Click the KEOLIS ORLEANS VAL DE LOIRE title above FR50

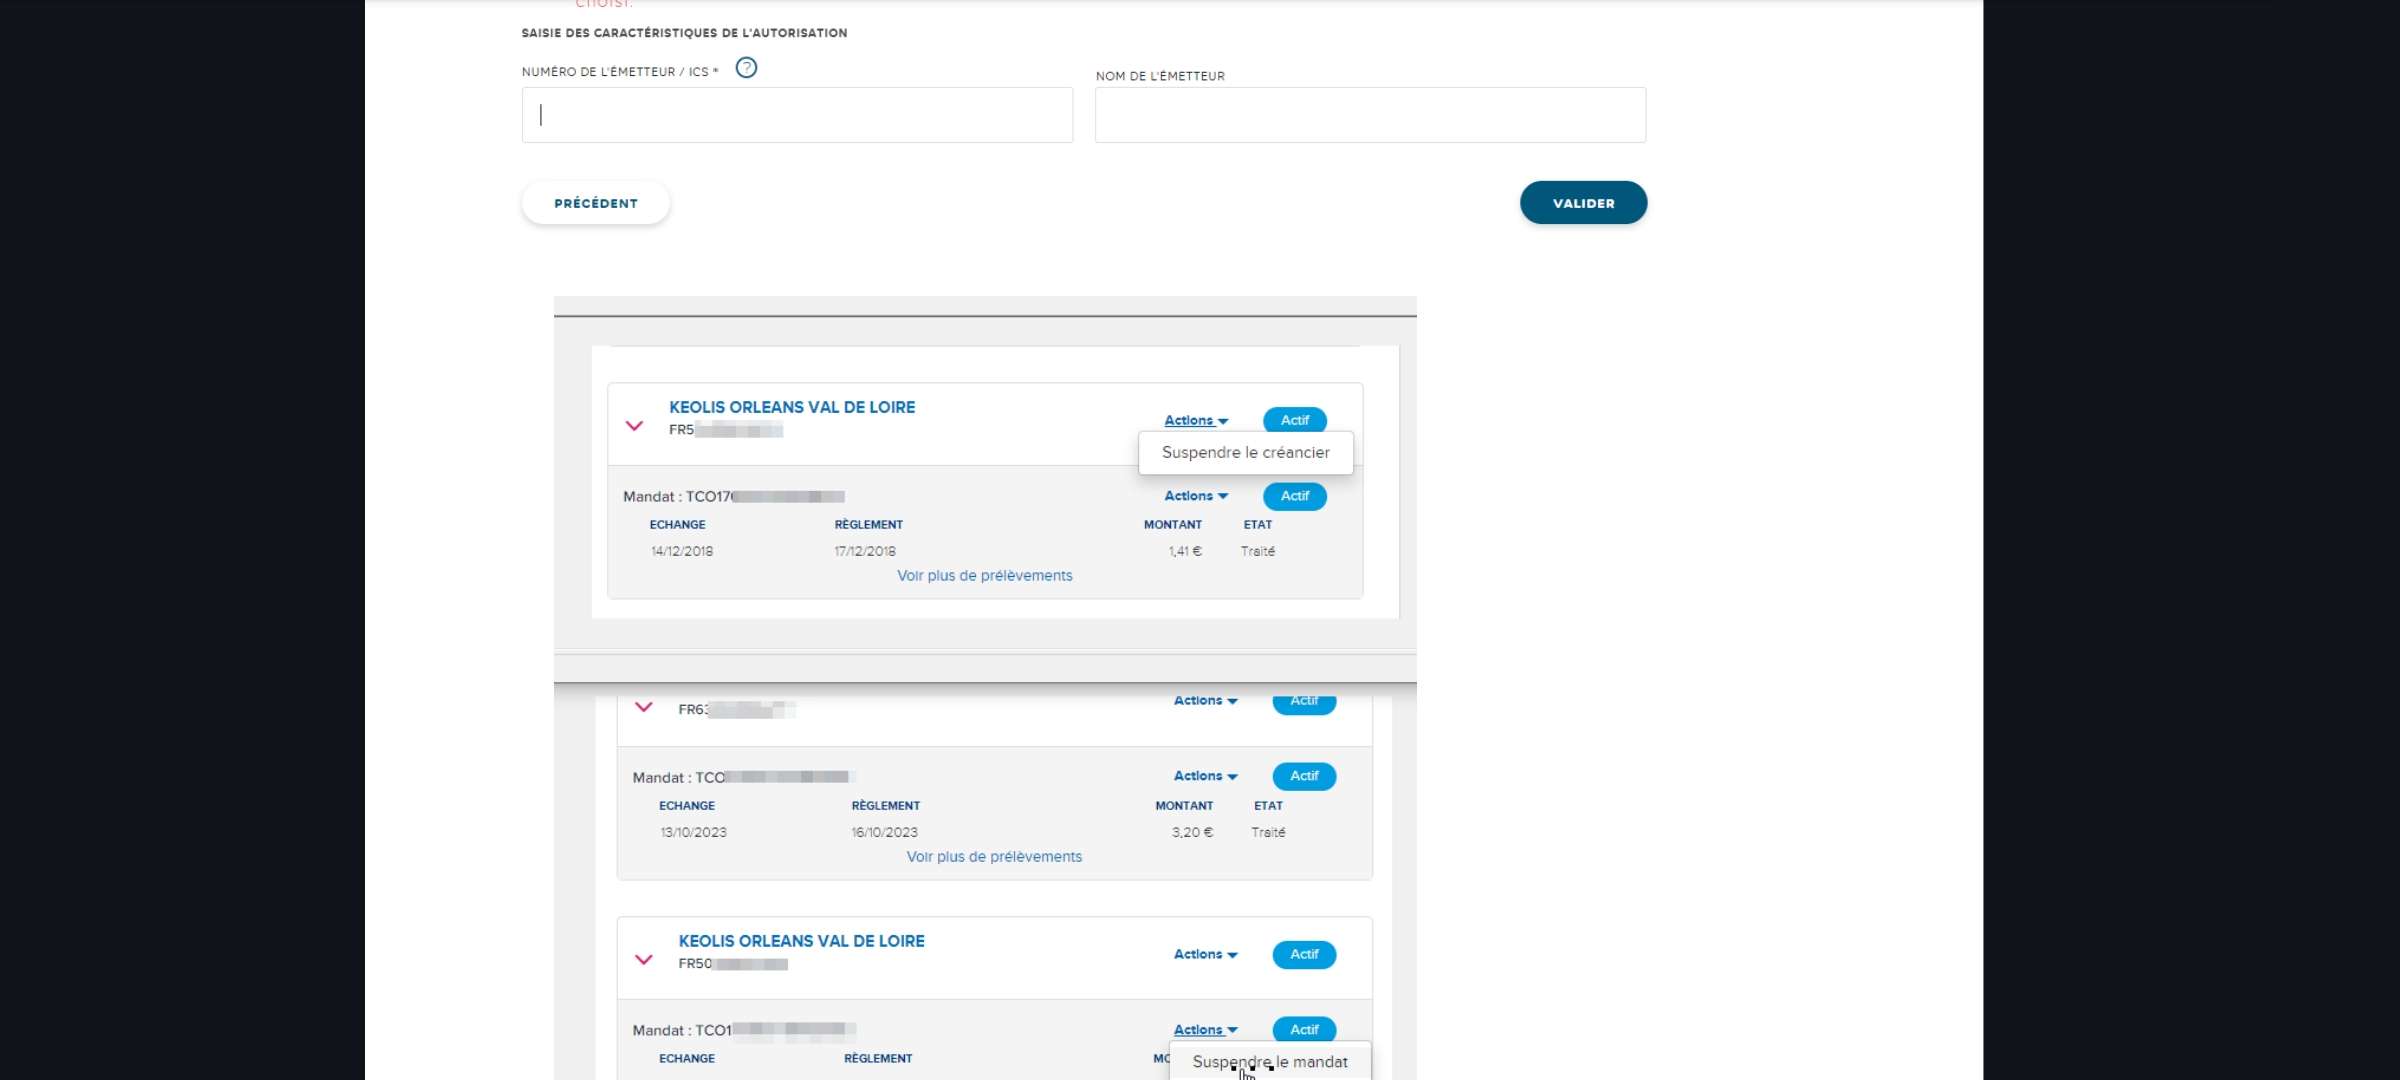[802, 941]
